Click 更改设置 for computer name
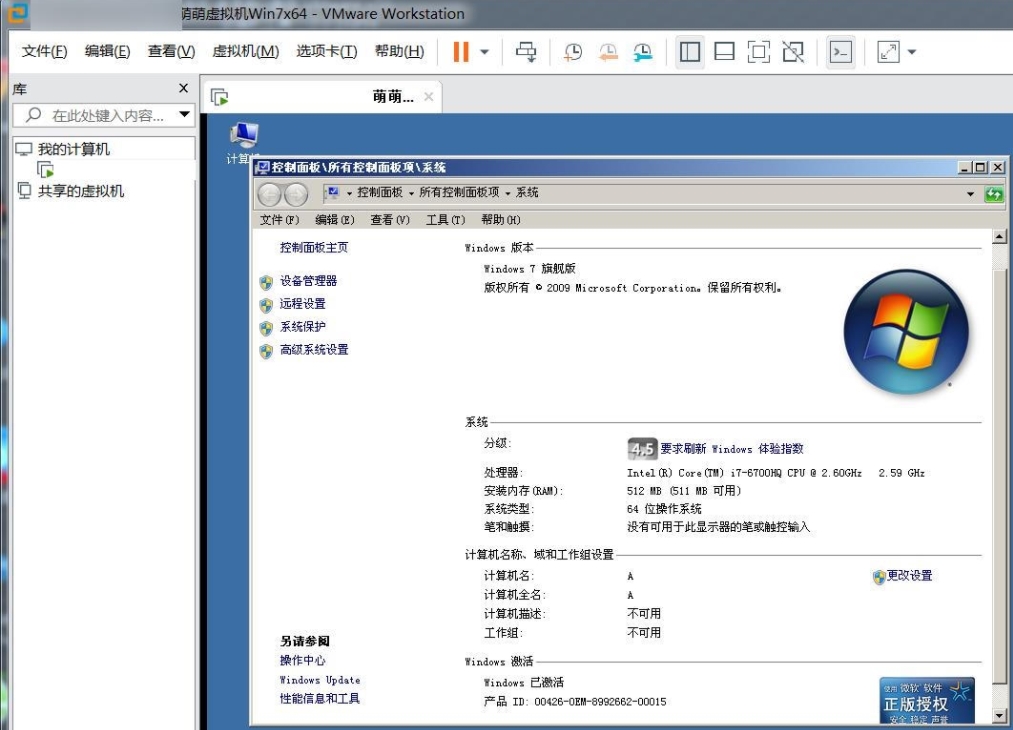Screen dimensions: 1013x730 tap(910, 576)
